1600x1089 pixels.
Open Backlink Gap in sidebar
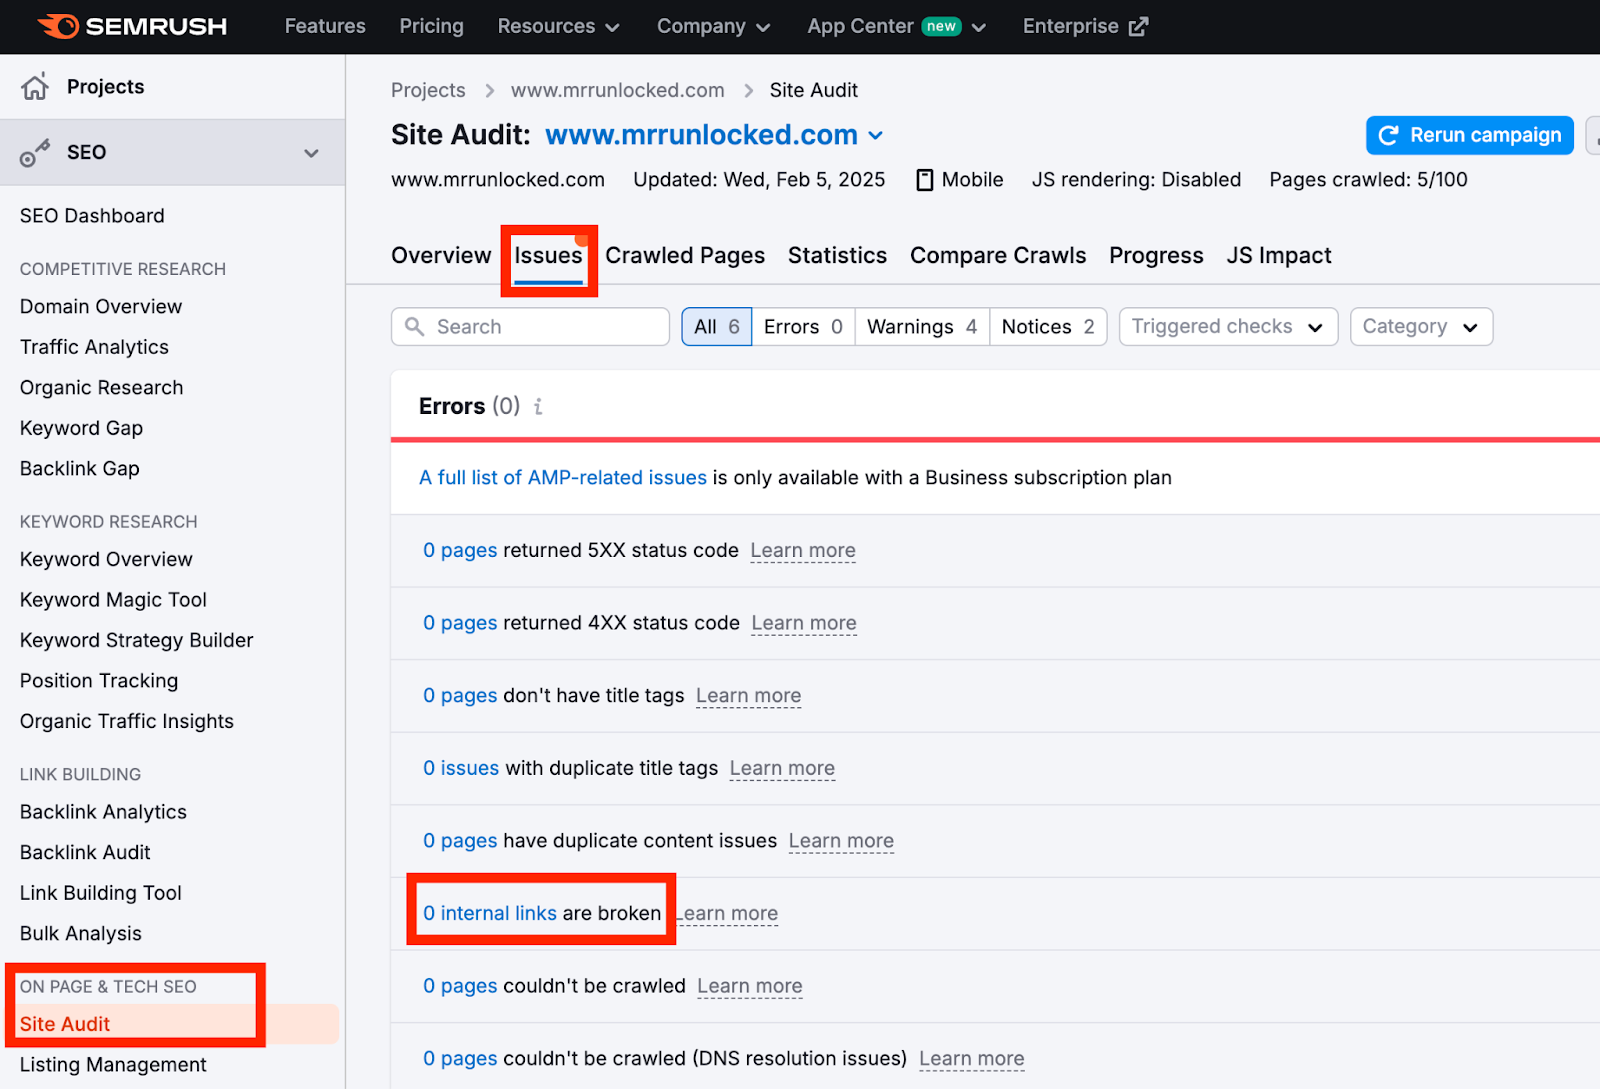pos(79,468)
